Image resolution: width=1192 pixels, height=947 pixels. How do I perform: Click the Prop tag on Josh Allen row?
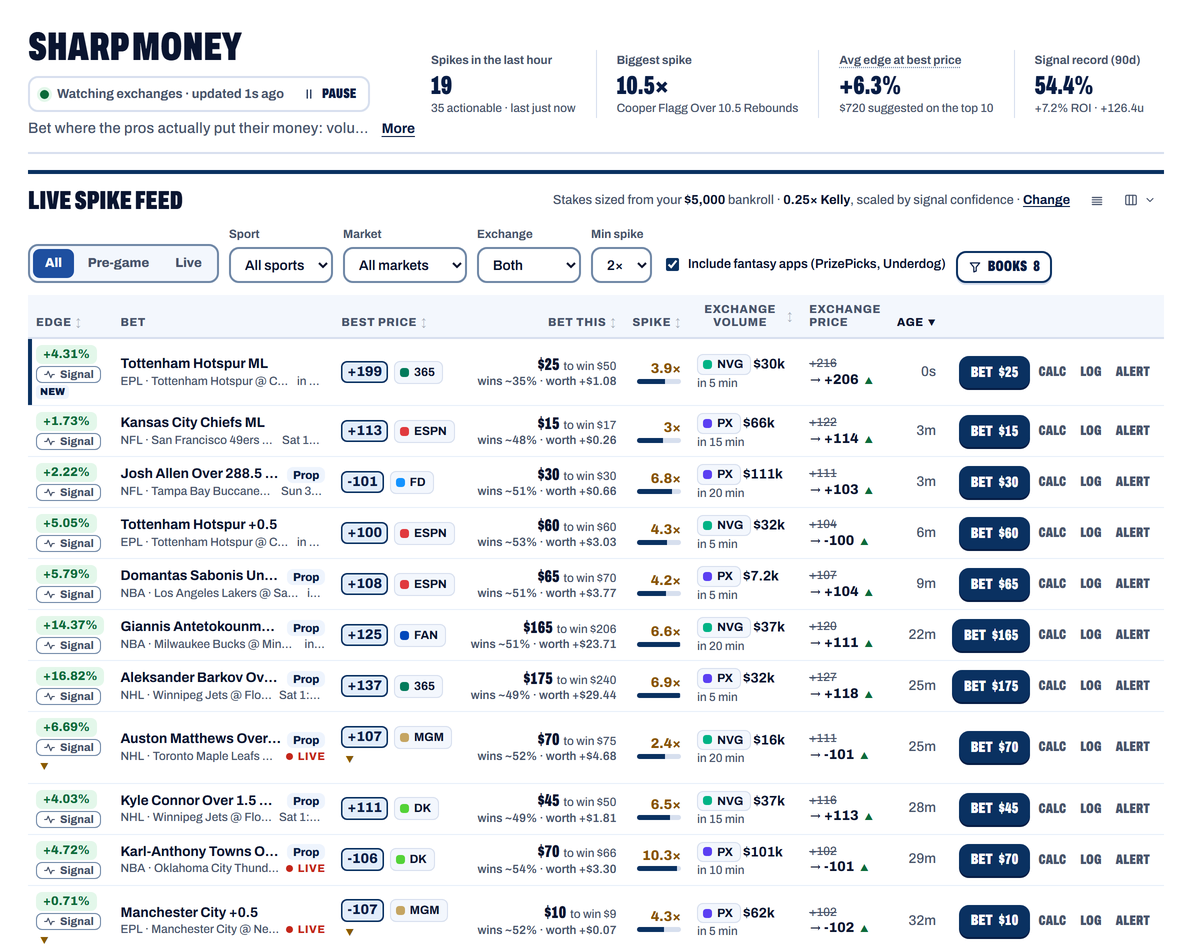[x=306, y=475]
